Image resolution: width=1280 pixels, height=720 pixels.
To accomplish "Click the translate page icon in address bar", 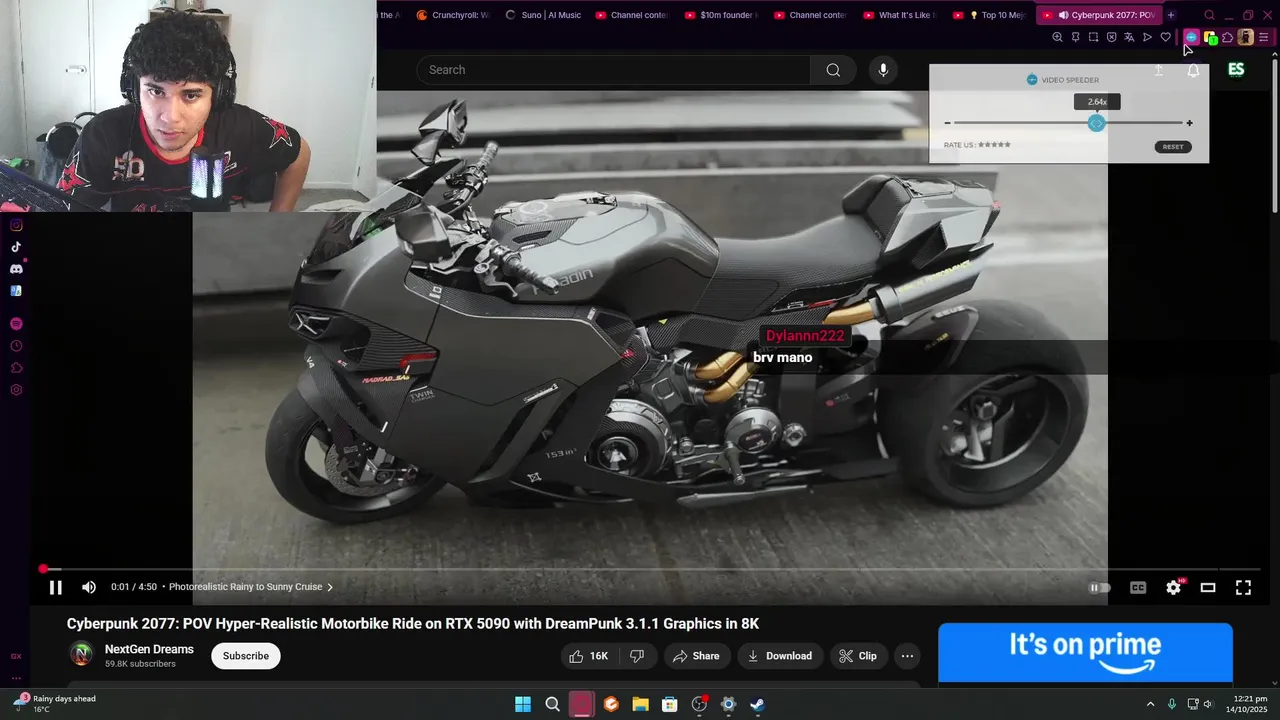I will tap(1129, 37).
